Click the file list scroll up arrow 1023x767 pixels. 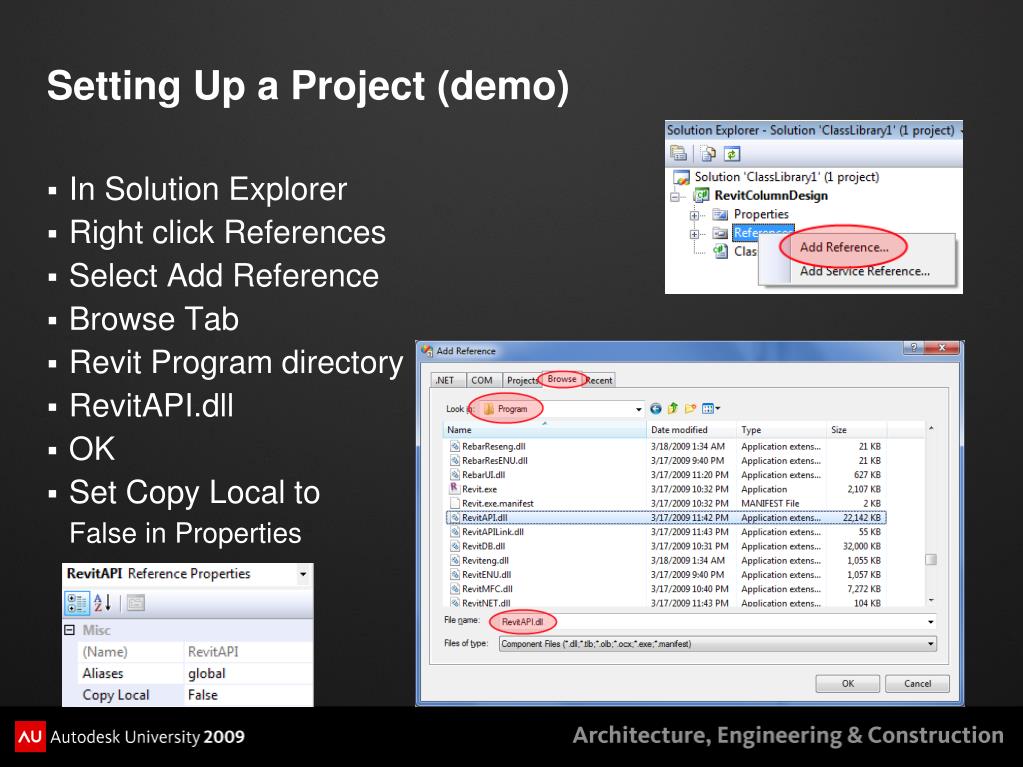click(x=931, y=429)
